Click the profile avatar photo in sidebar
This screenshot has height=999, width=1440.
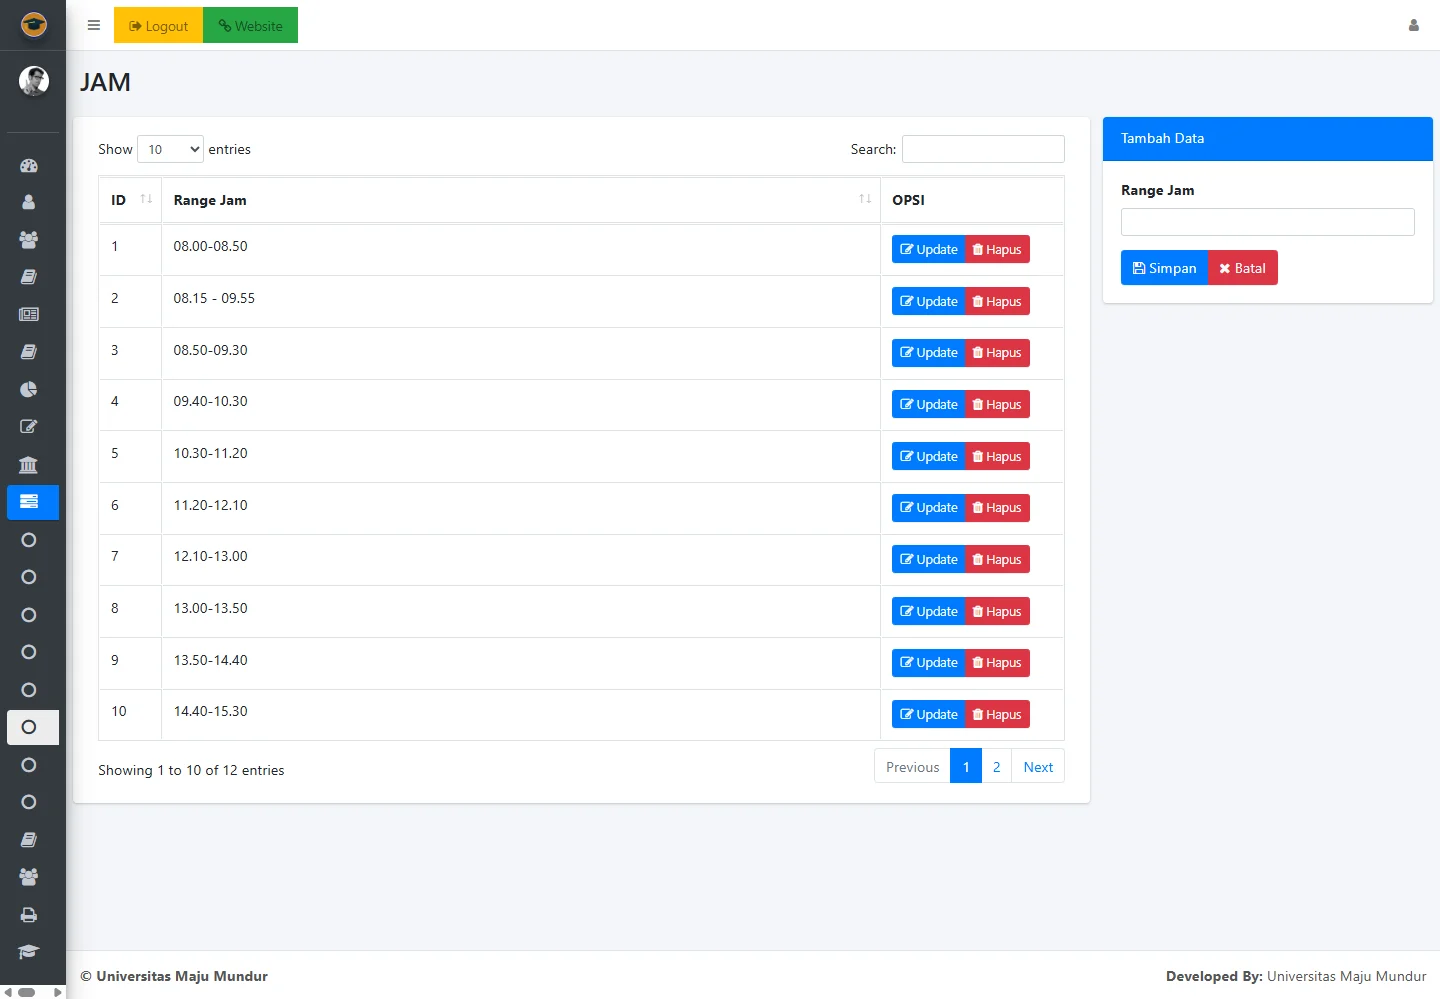(x=34, y=81)
